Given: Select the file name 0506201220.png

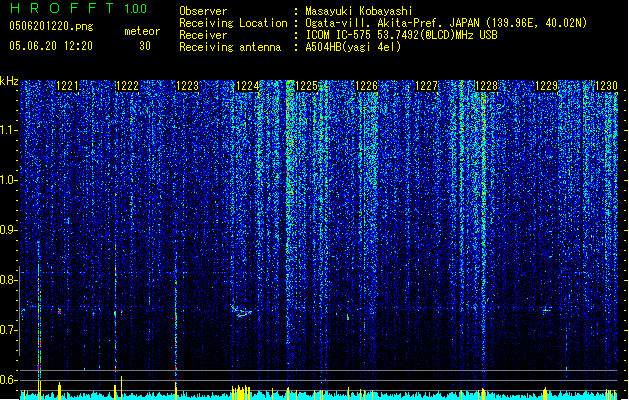Looking at the screenshot, I should click(51, 27).
